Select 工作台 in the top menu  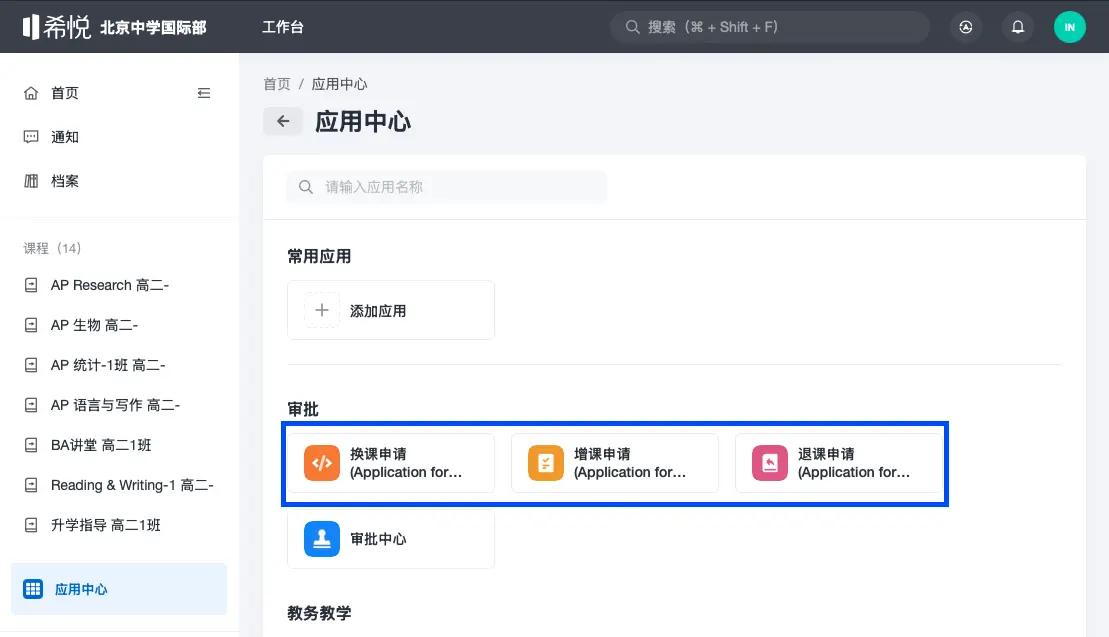click(283, 27)
